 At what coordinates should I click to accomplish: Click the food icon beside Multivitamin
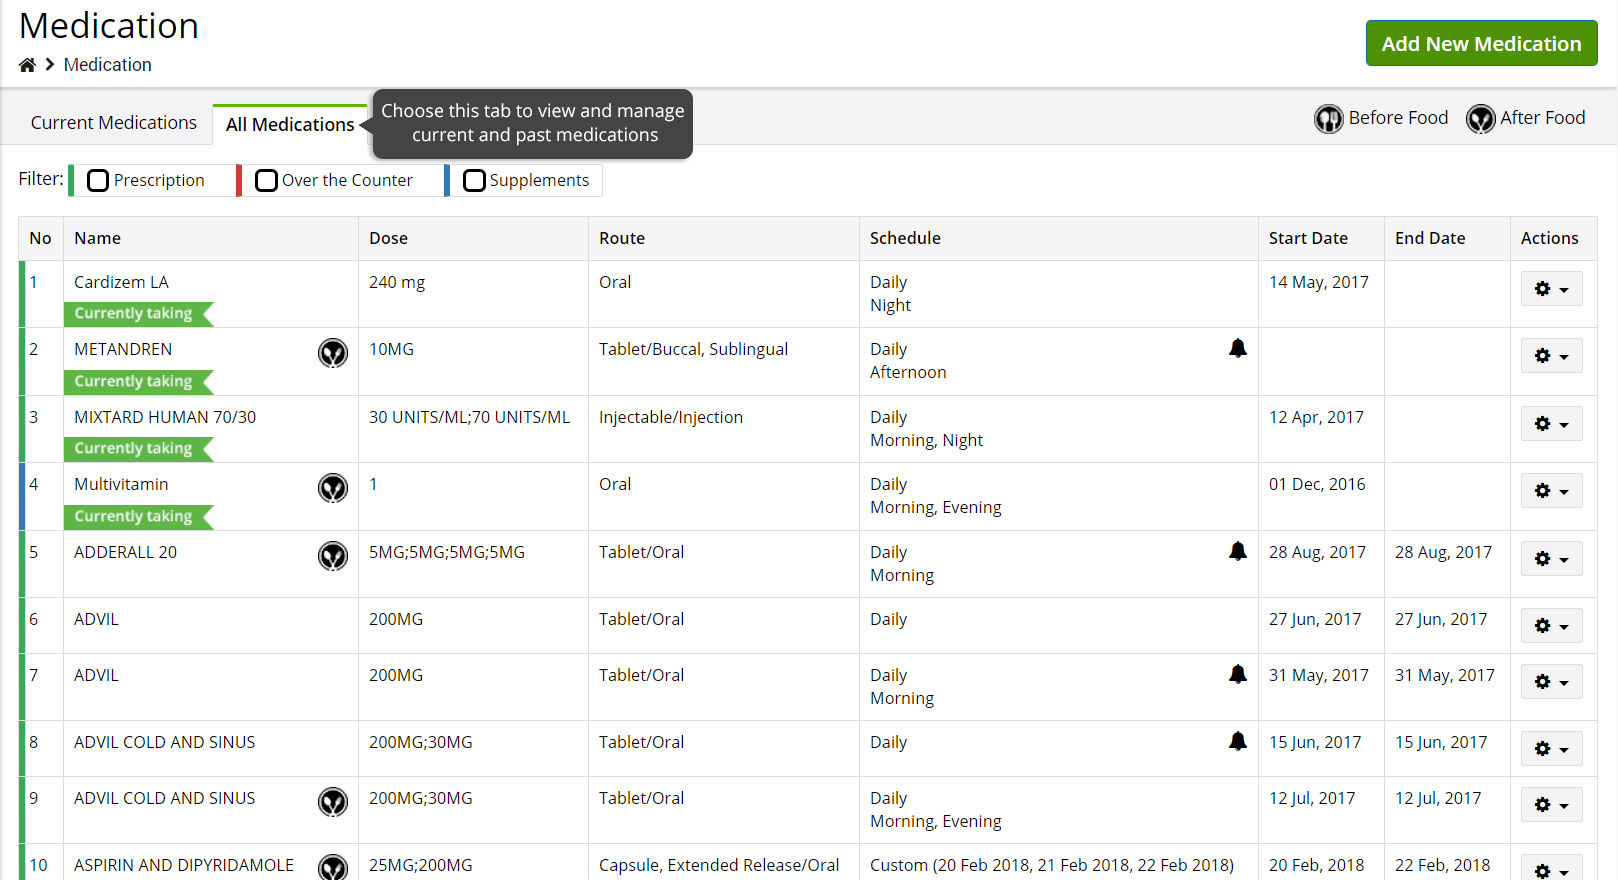click(333, 488)
